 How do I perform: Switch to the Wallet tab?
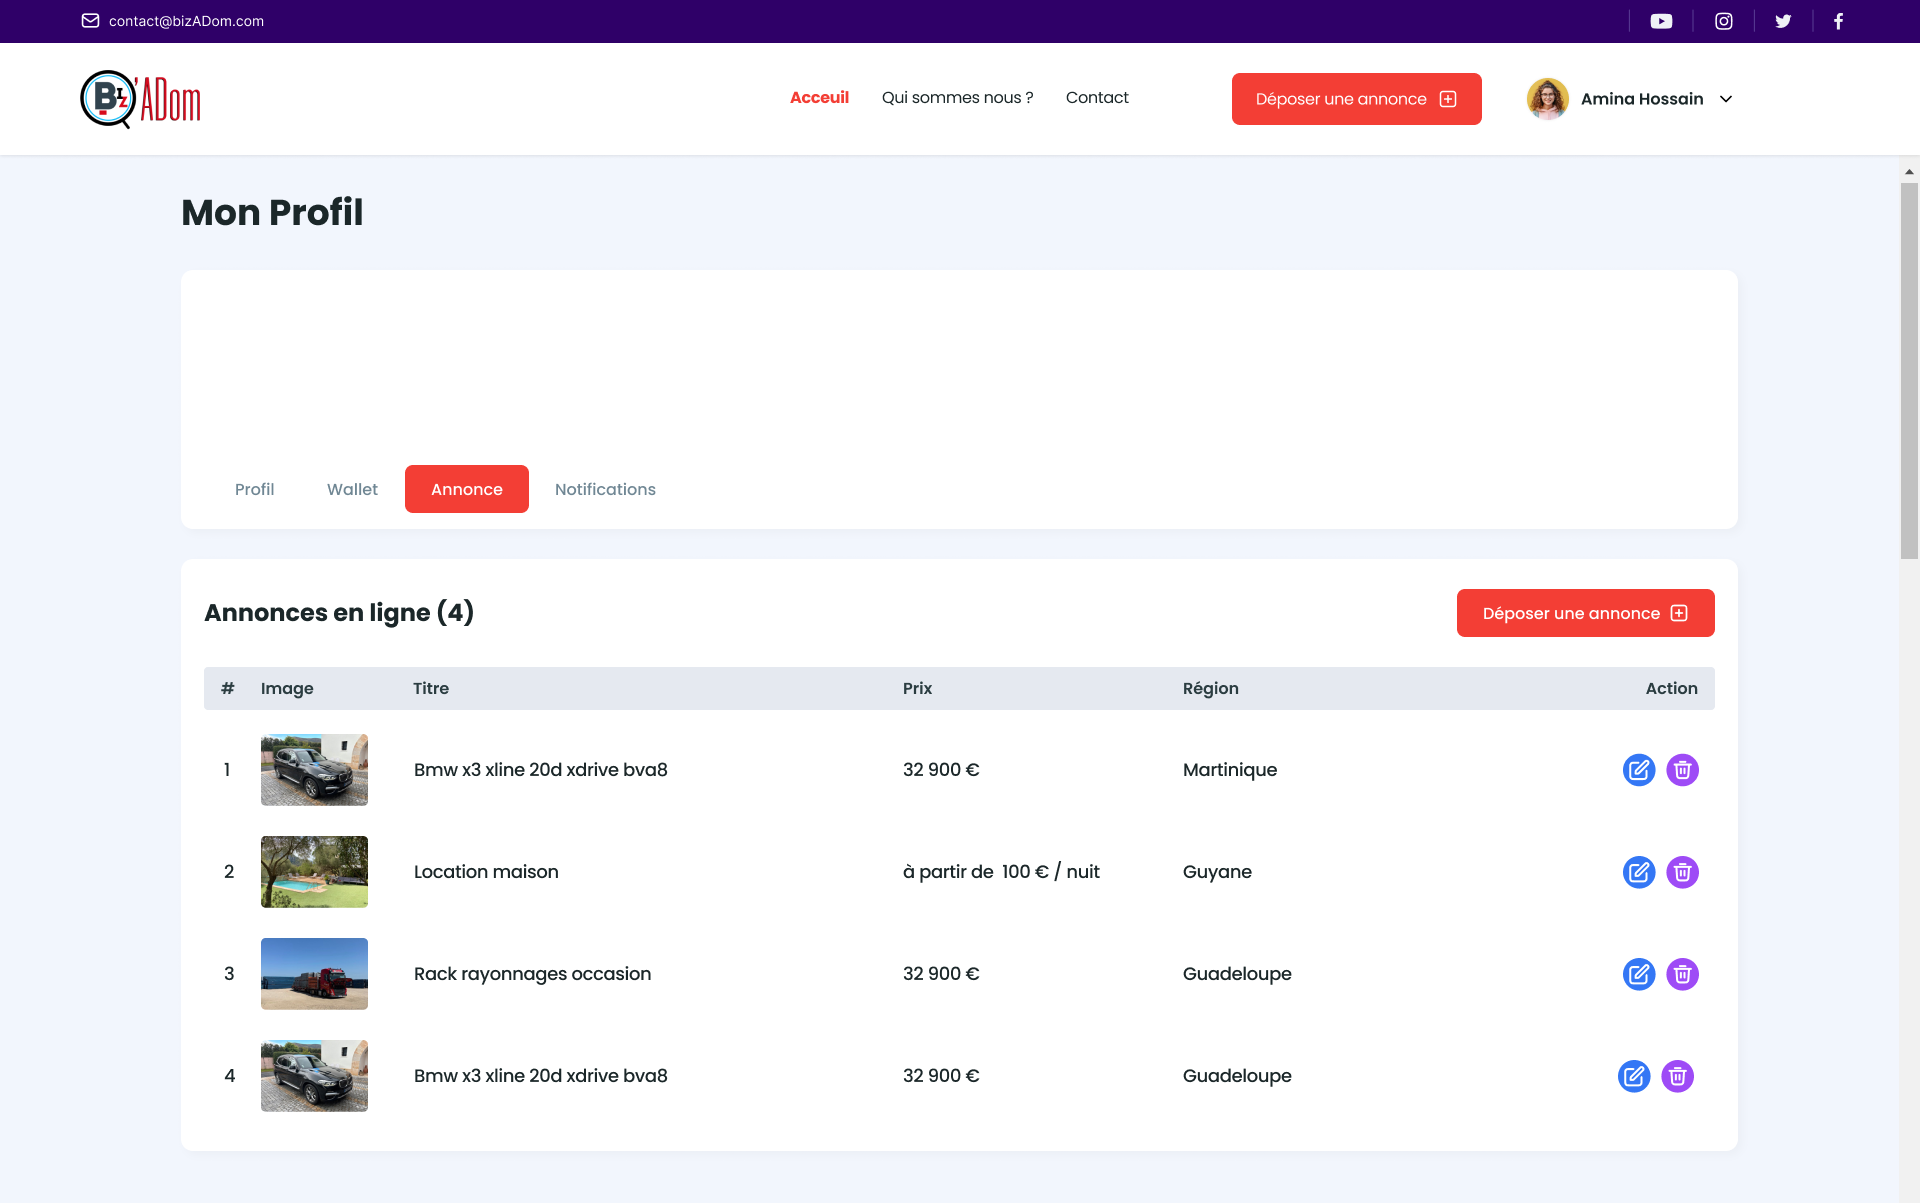coord(352,489)
